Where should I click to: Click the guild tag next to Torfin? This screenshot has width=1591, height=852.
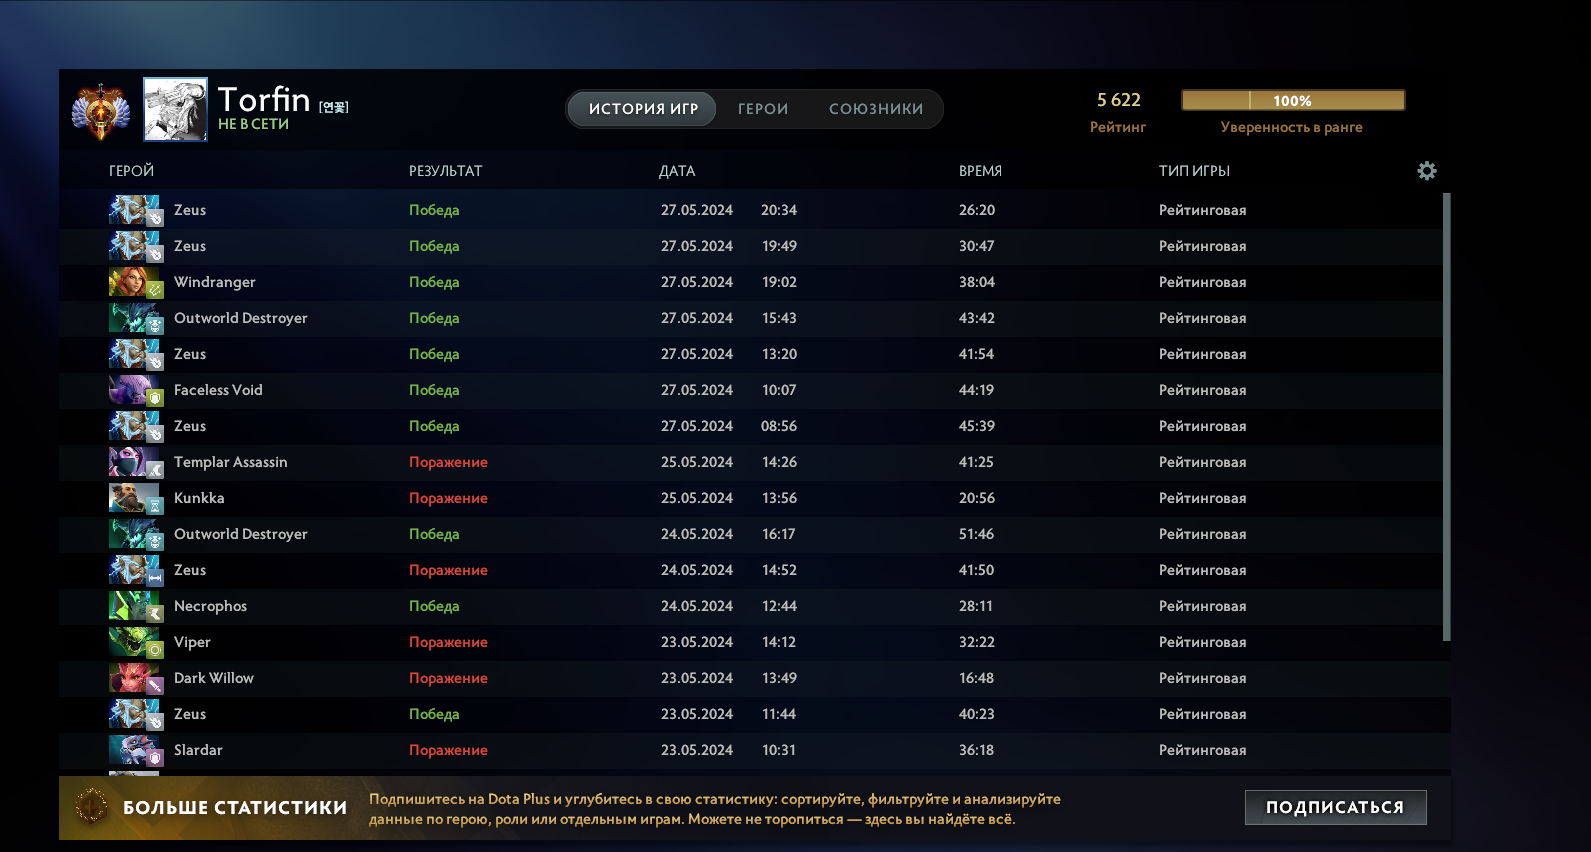[334, 107]
